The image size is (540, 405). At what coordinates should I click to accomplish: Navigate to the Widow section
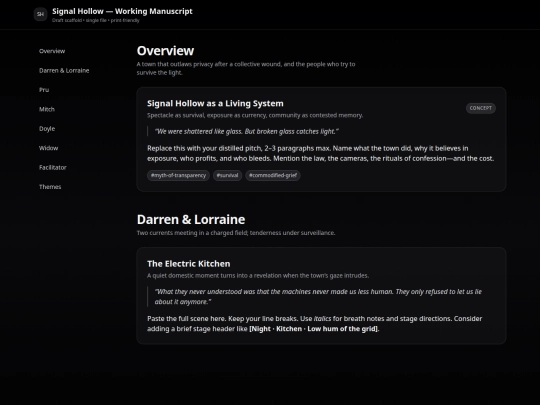pyautogui.click(x=49, y=148)
